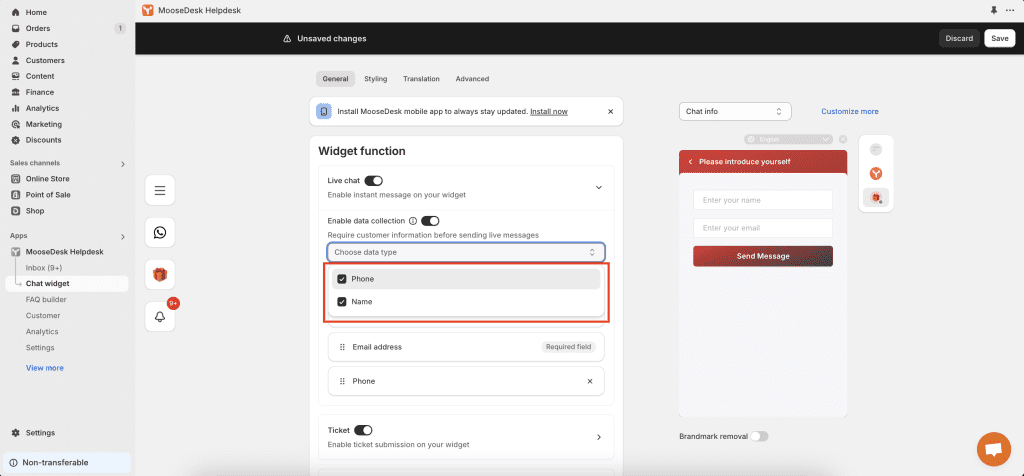Viewport: 1024px width, 476px height.
Task: Click View more in sidebar
Action: 45,368
